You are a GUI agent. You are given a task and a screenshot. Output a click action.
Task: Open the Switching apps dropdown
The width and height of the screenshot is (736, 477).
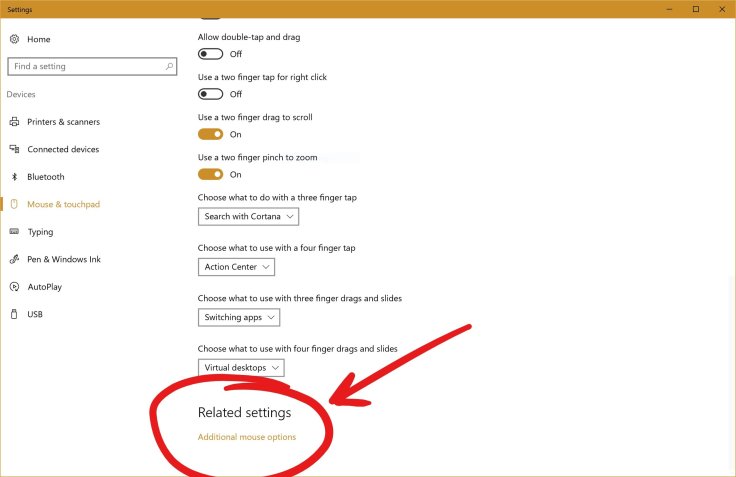[x=239, y=317]
